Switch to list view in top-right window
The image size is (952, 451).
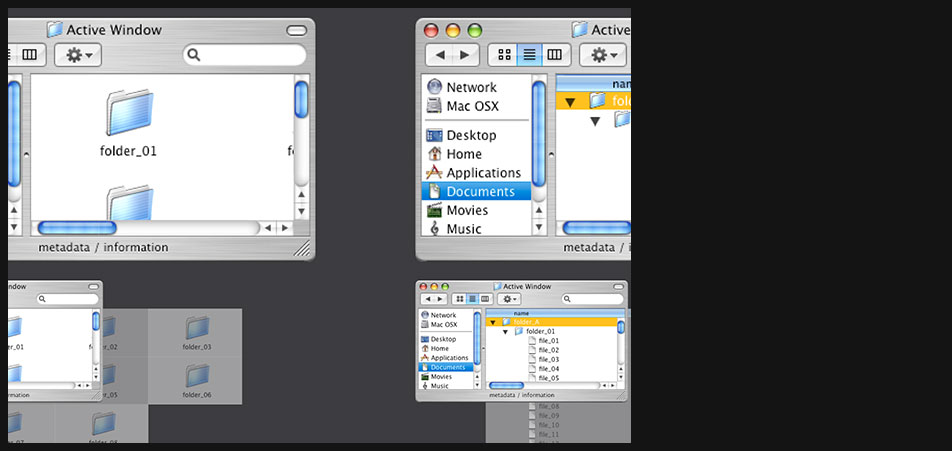click(x=529, y=55)
